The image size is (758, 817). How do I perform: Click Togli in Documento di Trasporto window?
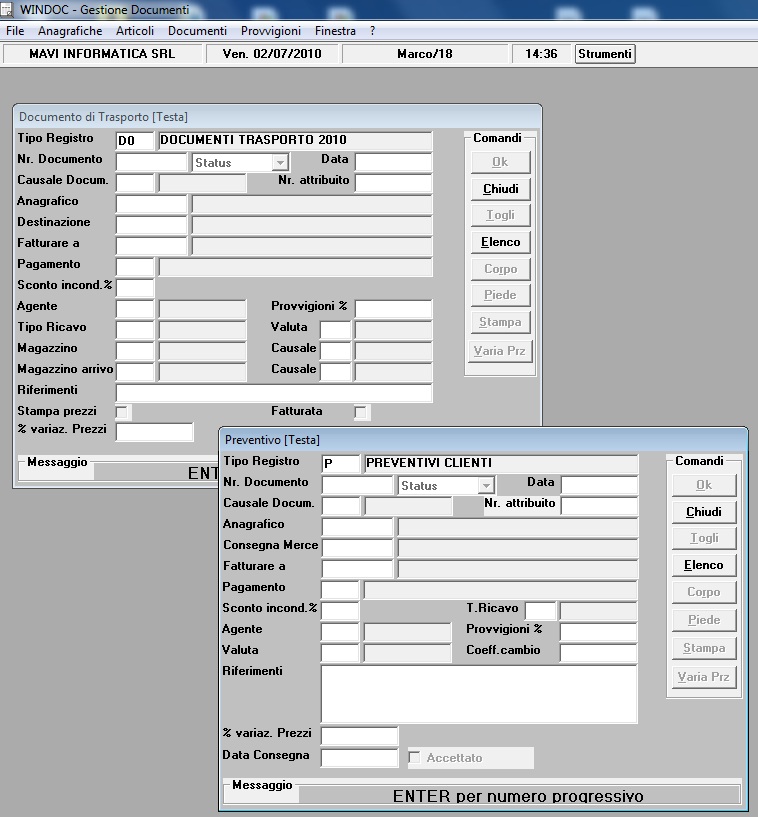click(x=501, y=215)
